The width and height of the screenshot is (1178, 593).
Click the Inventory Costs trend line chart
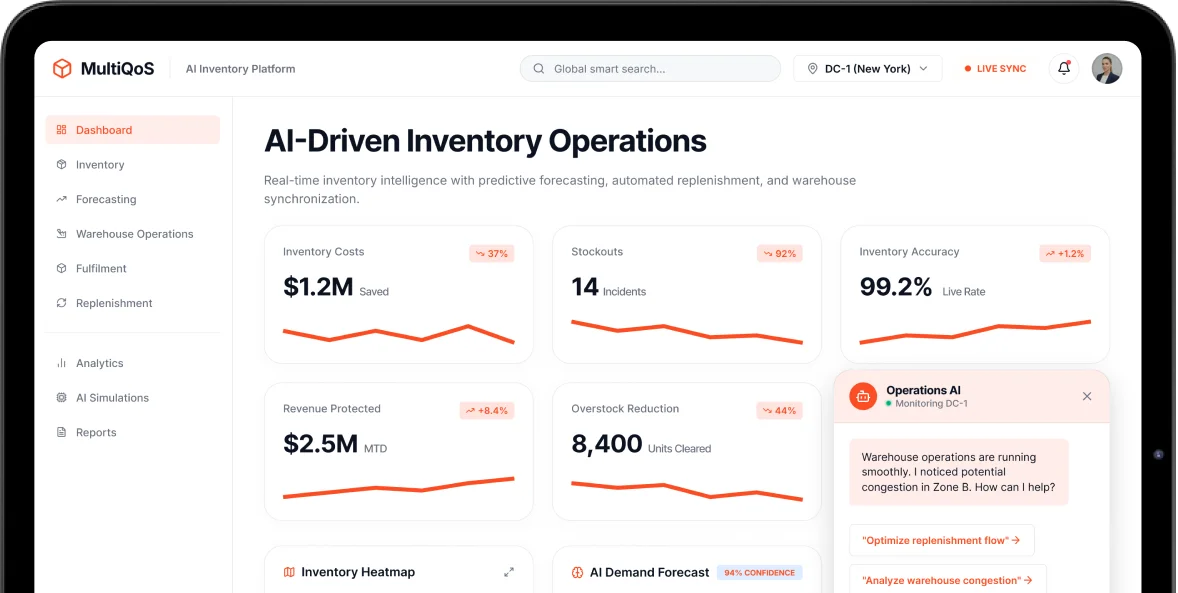(x=399, y=334)
